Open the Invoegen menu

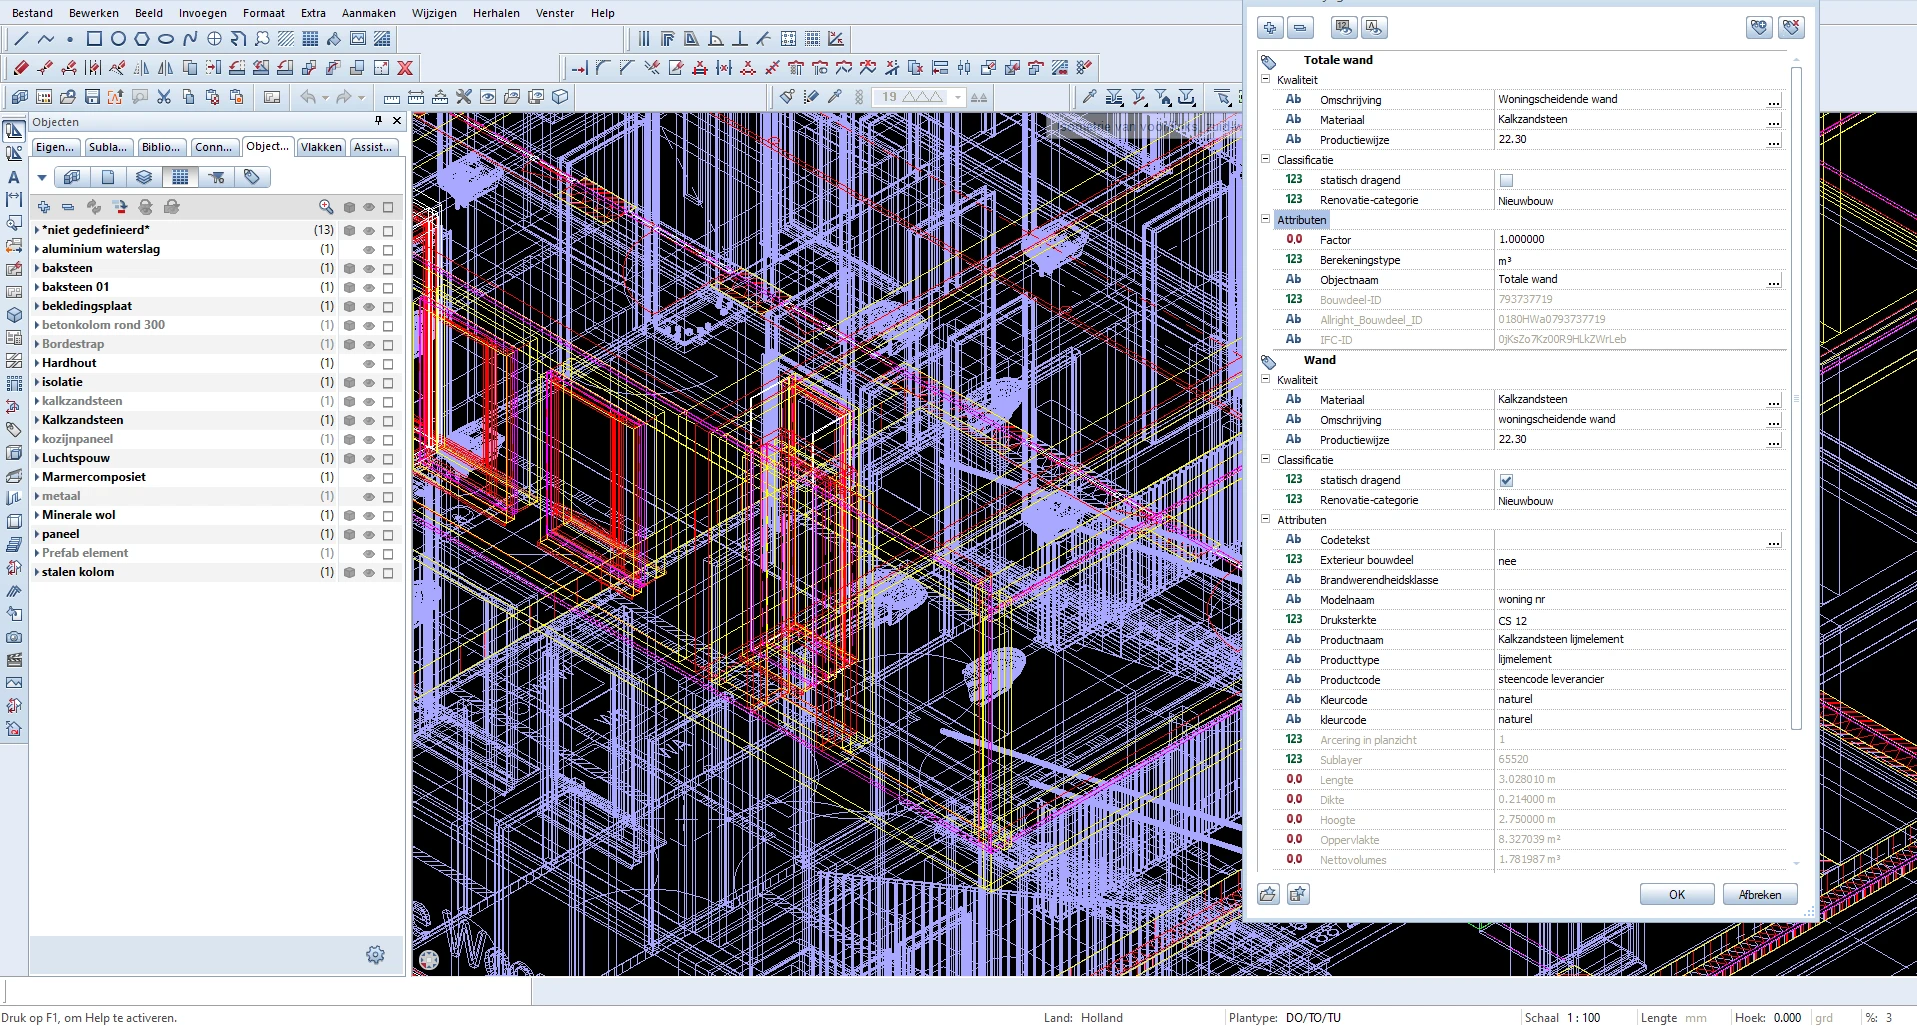203,13
